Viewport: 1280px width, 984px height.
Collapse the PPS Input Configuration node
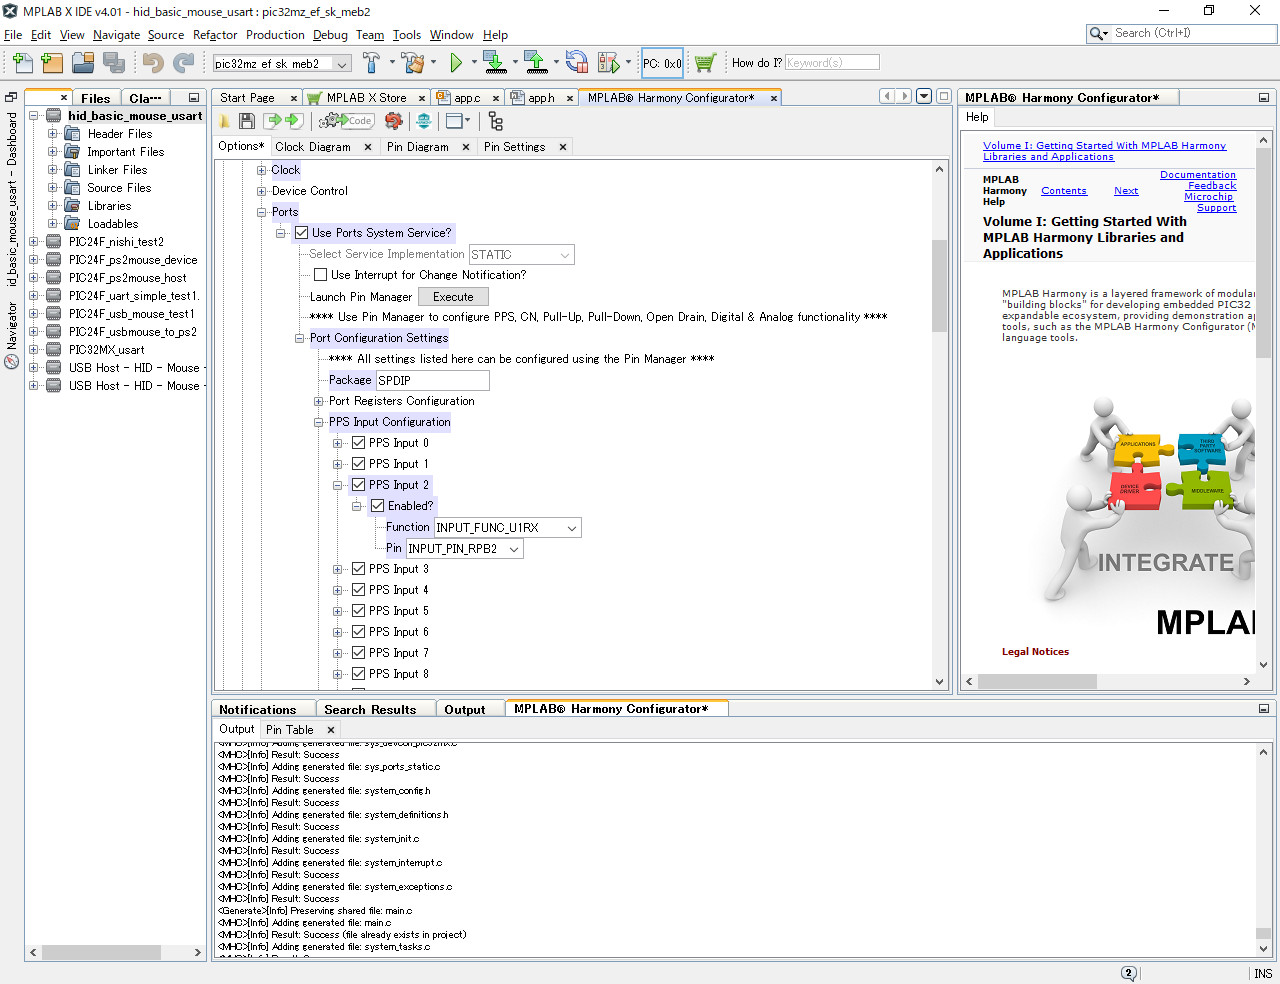(319, 422)
